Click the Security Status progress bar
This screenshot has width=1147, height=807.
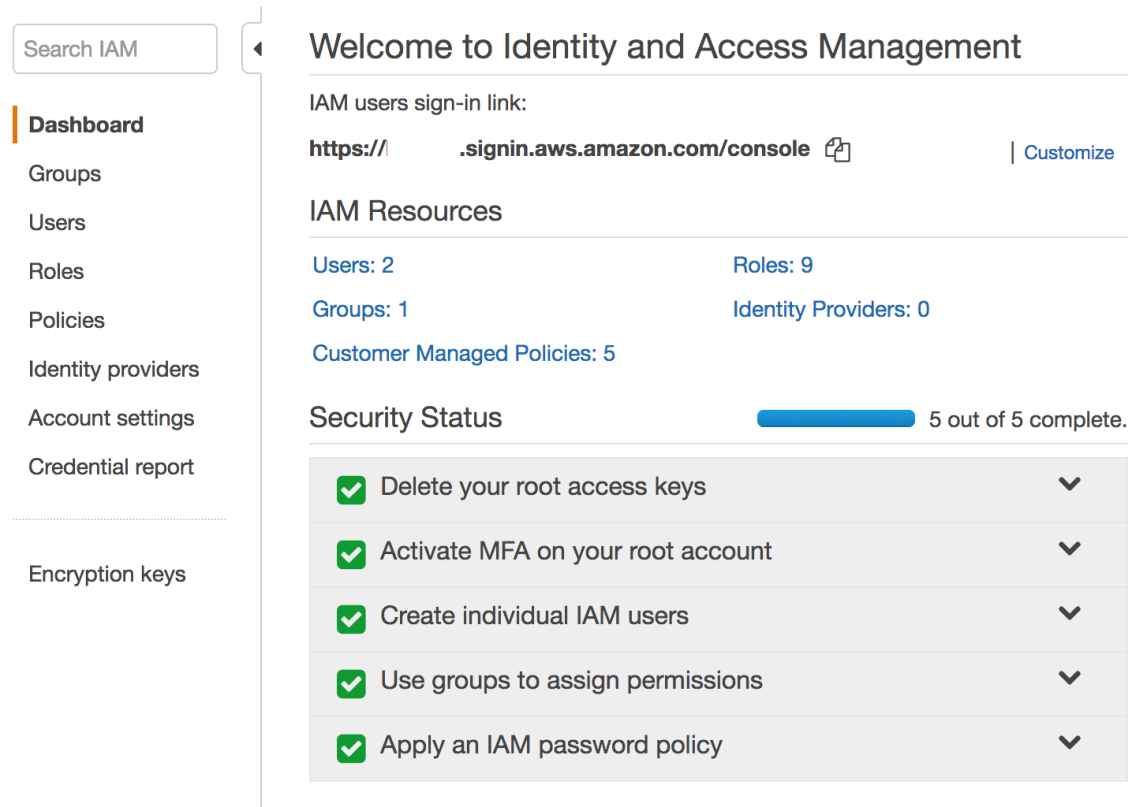click(x=836, y=418)
